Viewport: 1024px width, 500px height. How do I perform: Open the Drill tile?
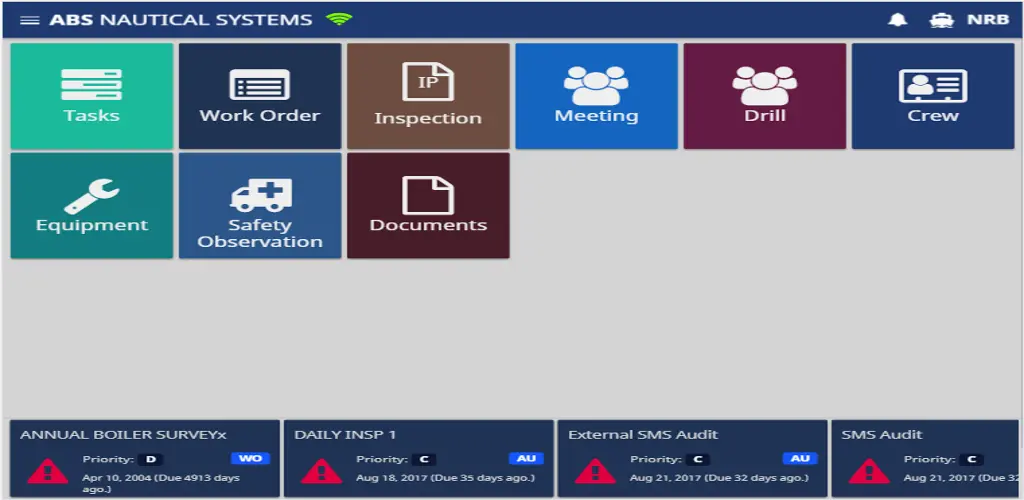[x=765, y=96]
